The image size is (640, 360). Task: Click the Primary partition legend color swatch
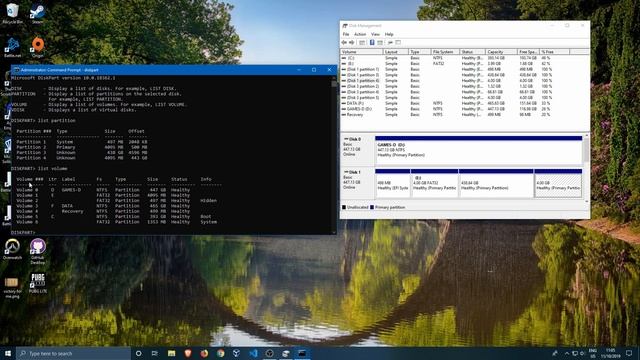[x=371, y=207]
